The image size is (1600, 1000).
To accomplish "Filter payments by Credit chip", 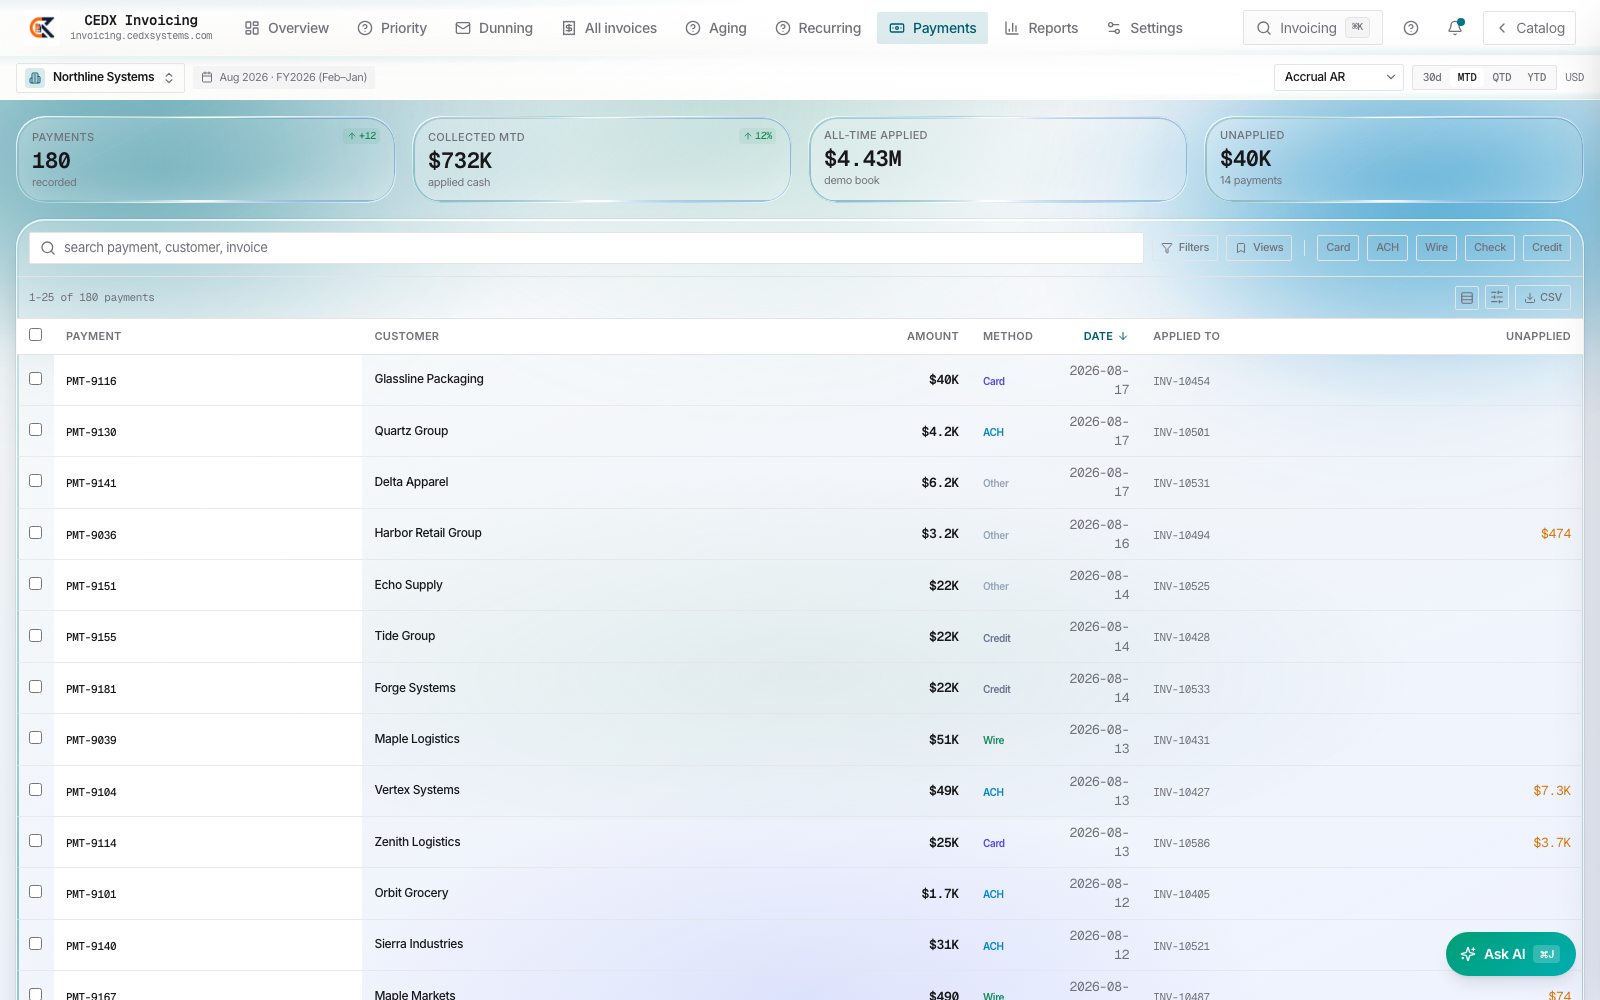I will (1547, 248).
